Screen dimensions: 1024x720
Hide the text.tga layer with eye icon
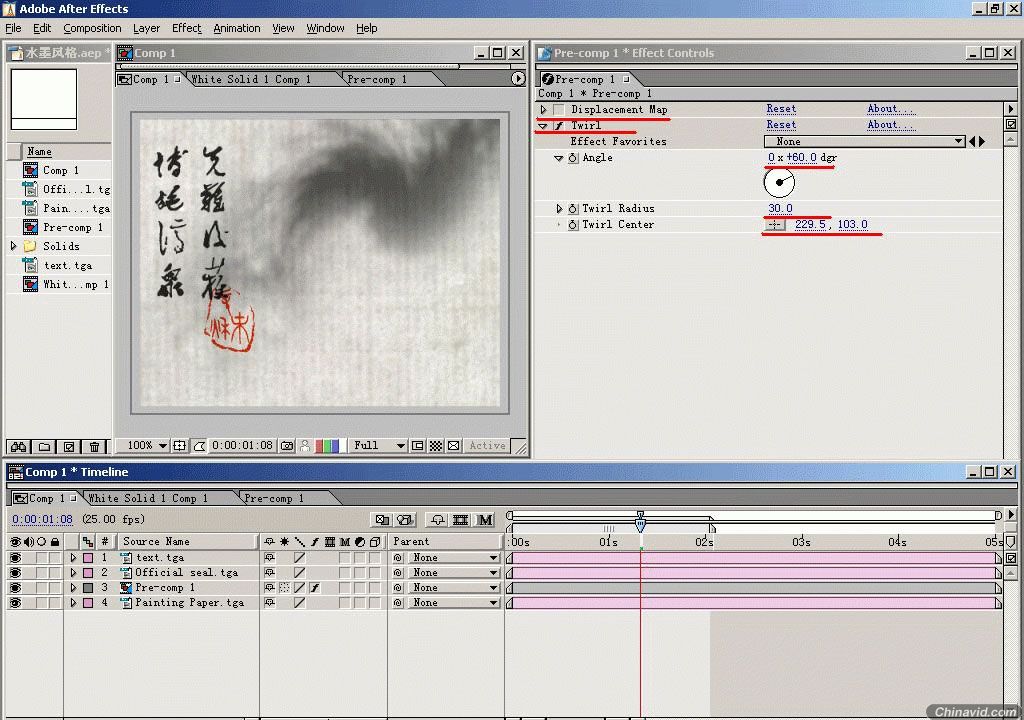click(15, 558)
